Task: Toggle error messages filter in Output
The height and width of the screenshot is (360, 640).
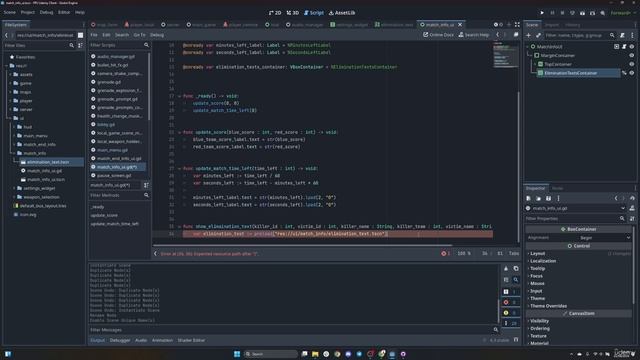Action: click(x=510, y=302)
